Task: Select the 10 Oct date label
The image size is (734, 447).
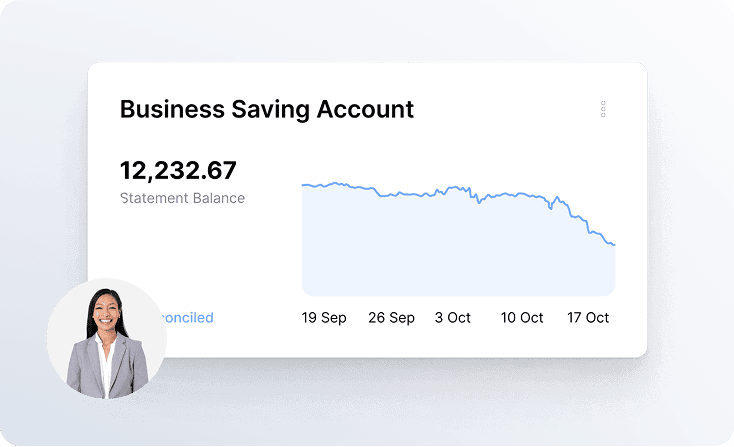Action: click(x=522, y=317)
